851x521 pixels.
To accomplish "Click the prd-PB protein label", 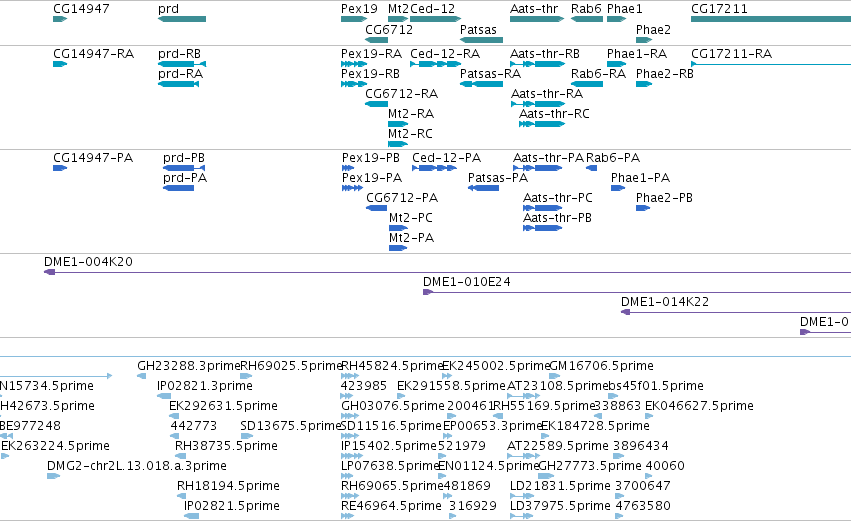I will point(184,158).
